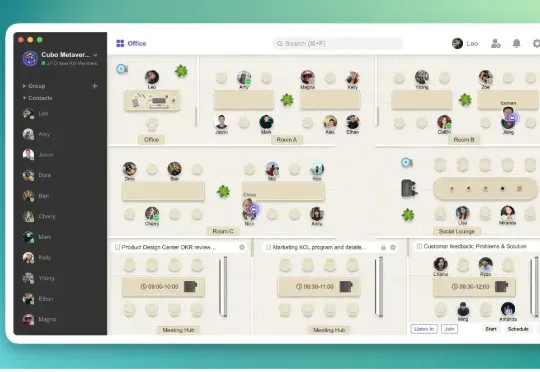Image resolution: width=540 pixels, height=372 pixels.
Task: Click Zoe's avatar in Room B
Action: (x=486, y=77)
